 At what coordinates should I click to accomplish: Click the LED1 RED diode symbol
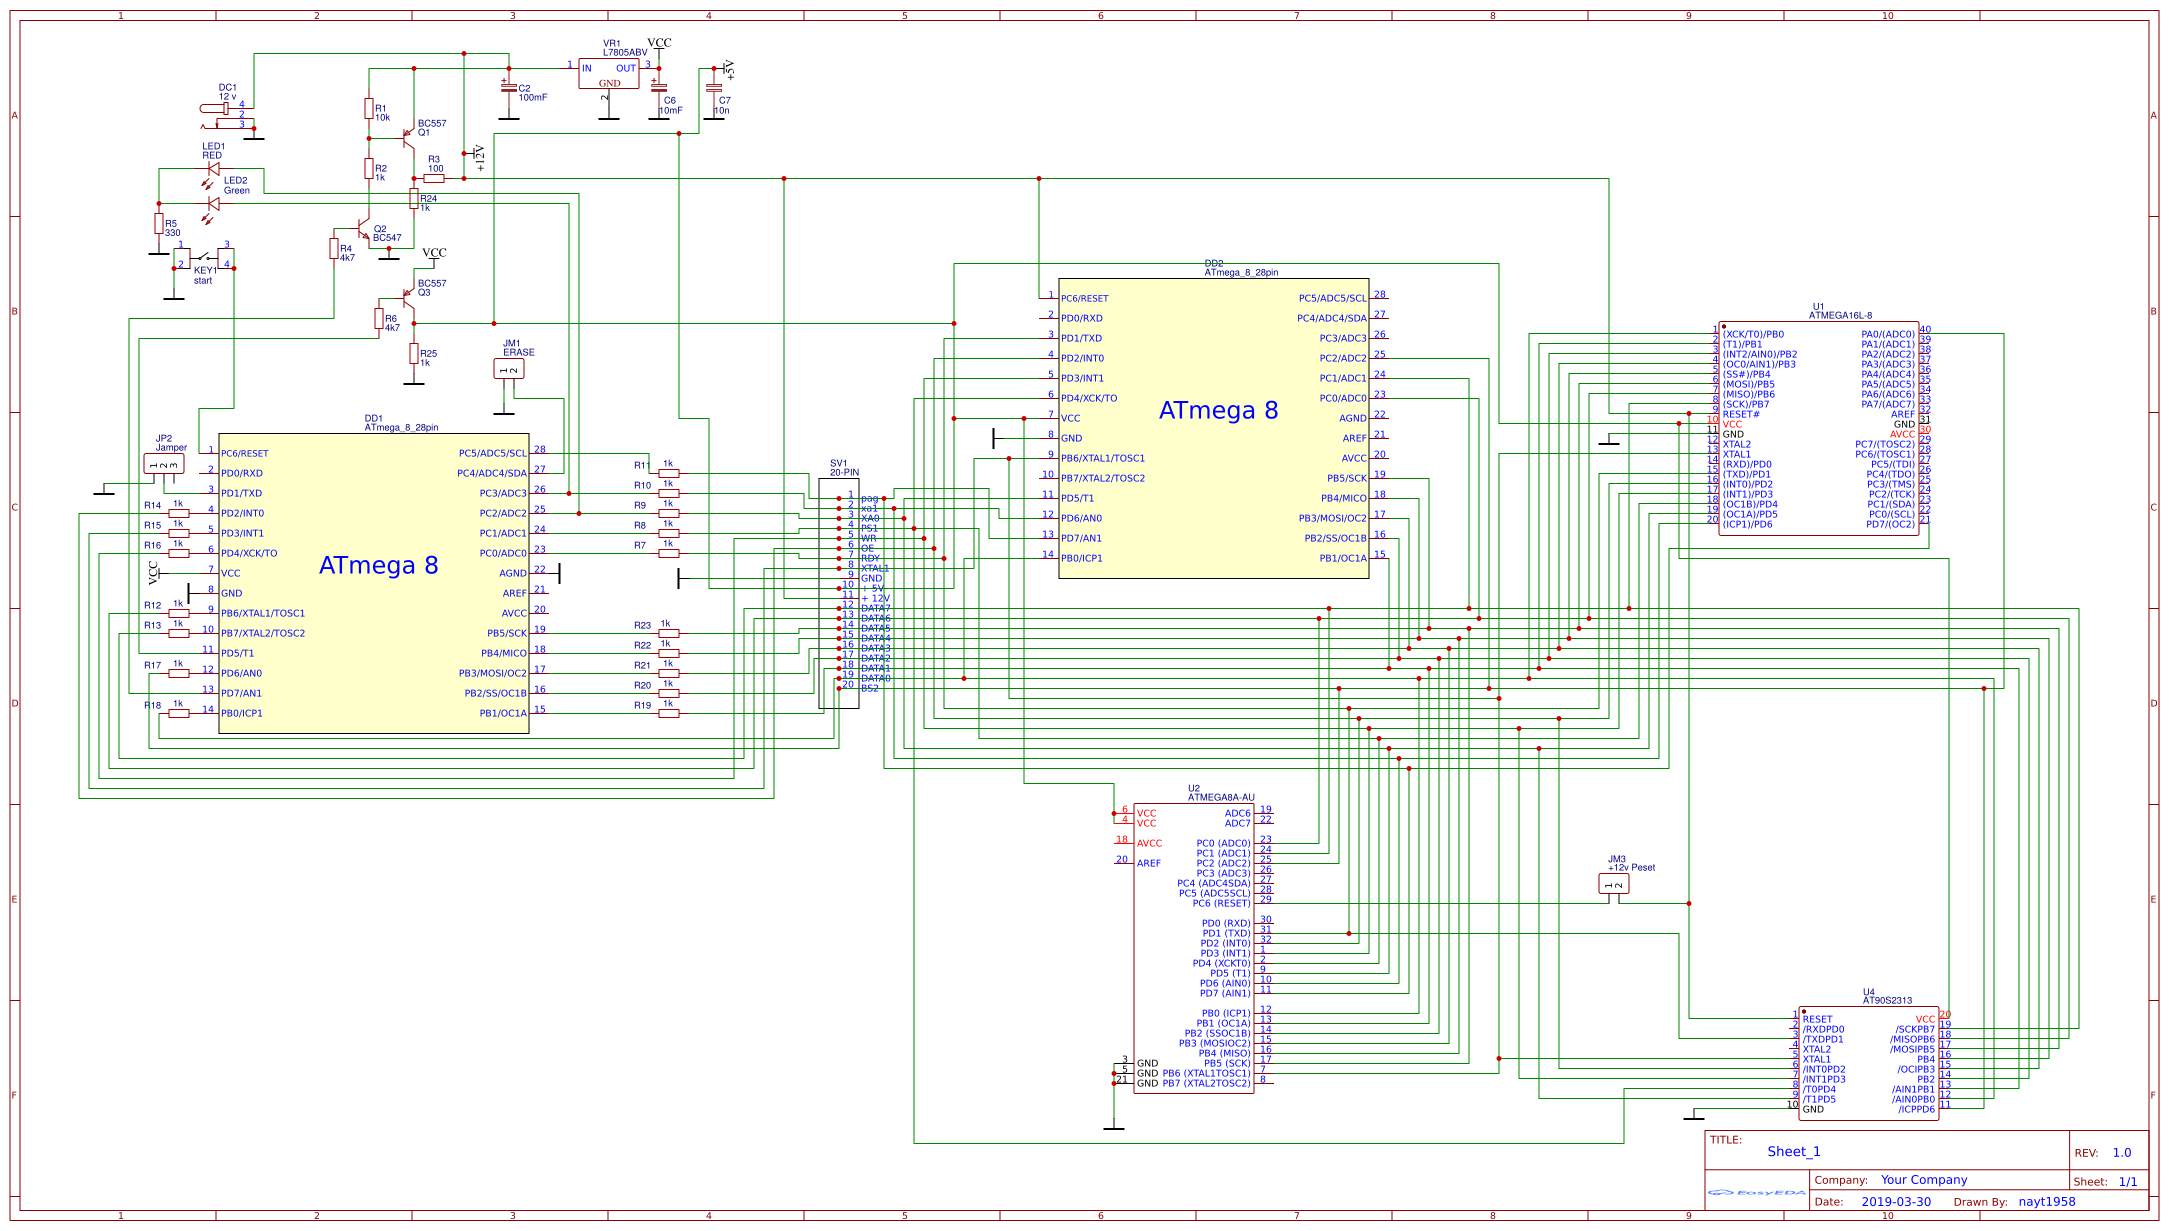213,169
